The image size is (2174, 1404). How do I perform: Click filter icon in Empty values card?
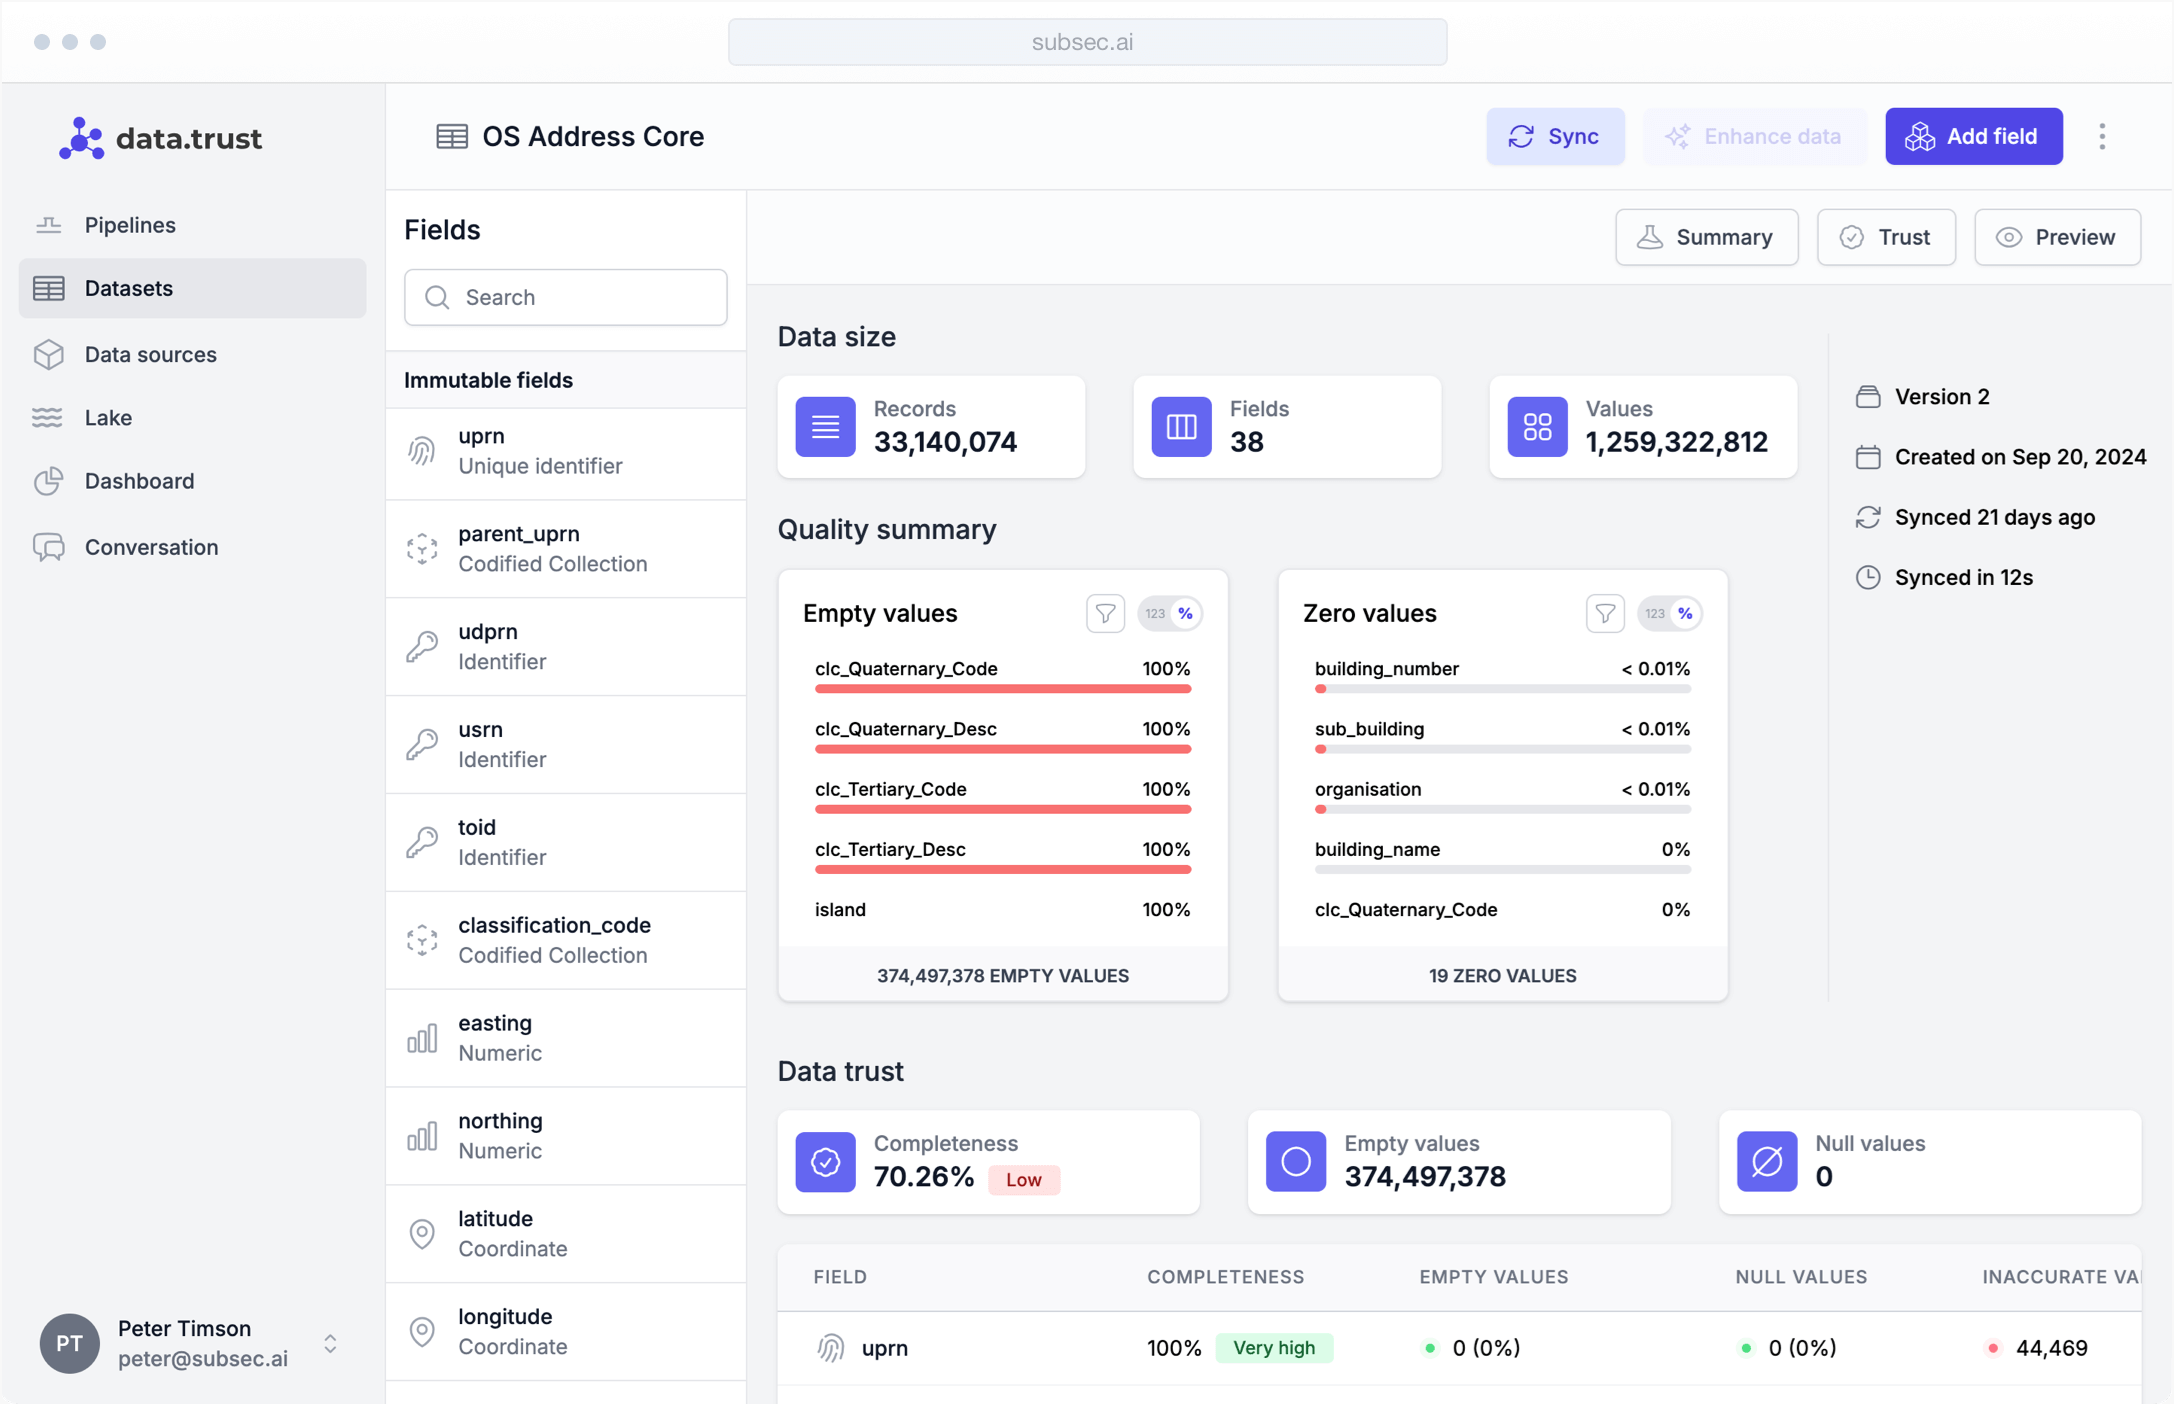(1105, 613)
